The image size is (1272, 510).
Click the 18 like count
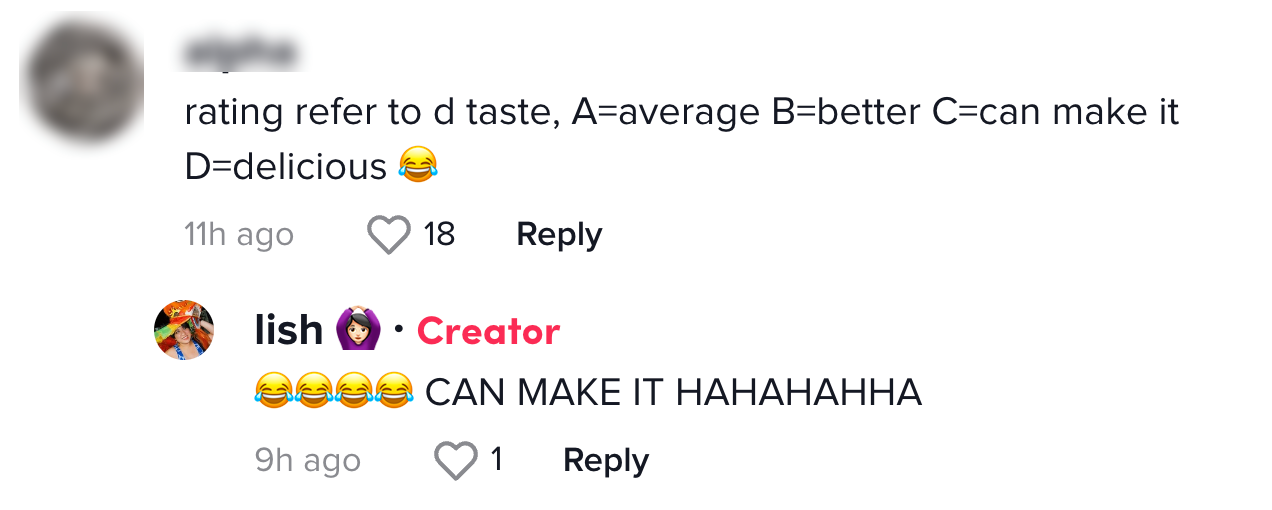(439, 235)
